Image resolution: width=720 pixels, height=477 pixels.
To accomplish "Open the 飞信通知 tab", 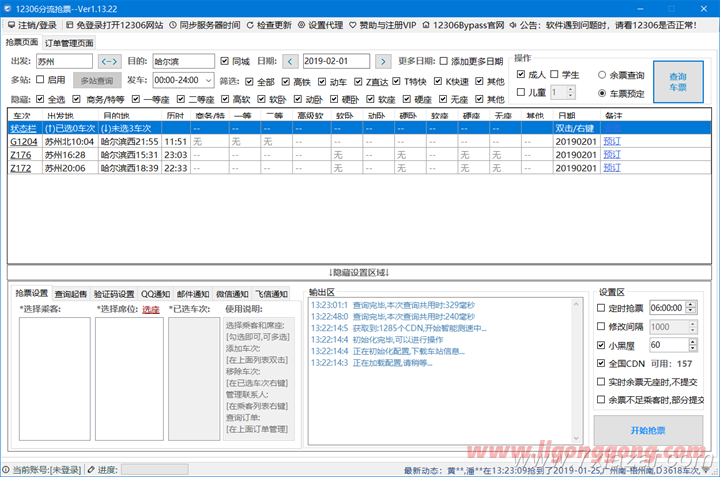I will pos(272,294).
